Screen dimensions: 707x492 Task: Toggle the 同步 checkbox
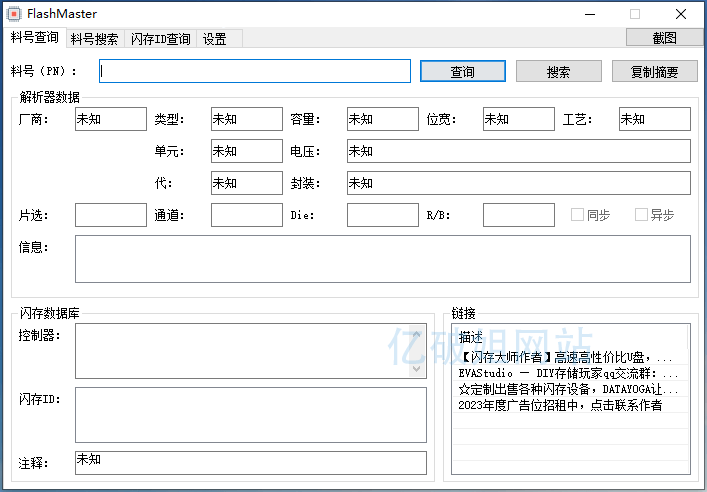click(577, 215)
